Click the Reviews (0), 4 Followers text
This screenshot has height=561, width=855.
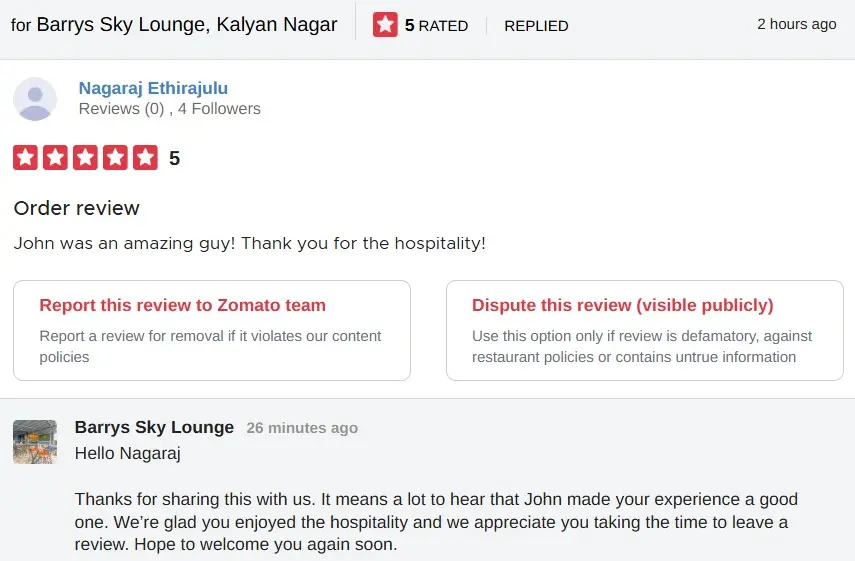tap(170, 108)
